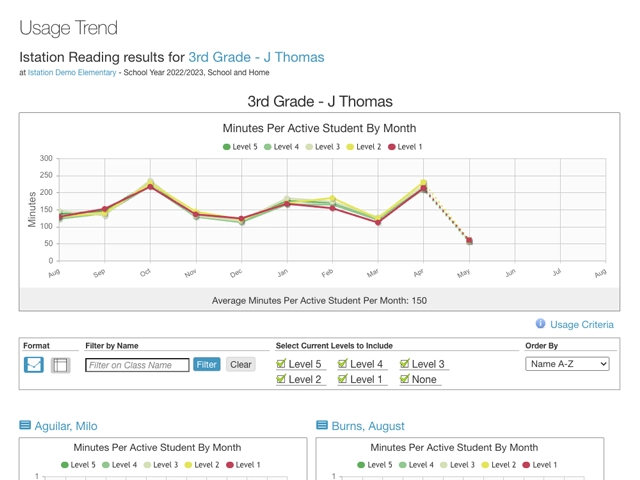Toggle Level 1 series in class chart legend
The image size is (640, 480).
405,147
